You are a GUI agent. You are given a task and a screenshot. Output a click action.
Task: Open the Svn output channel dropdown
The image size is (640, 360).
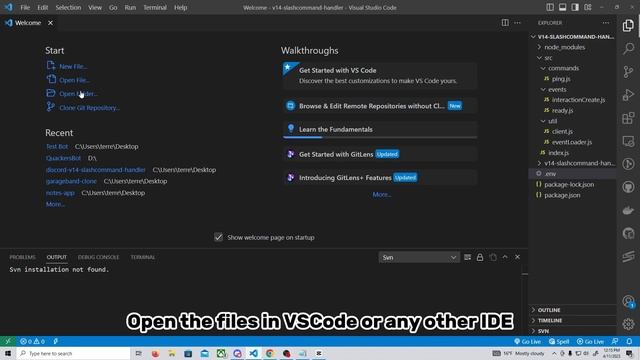(419, 257)
